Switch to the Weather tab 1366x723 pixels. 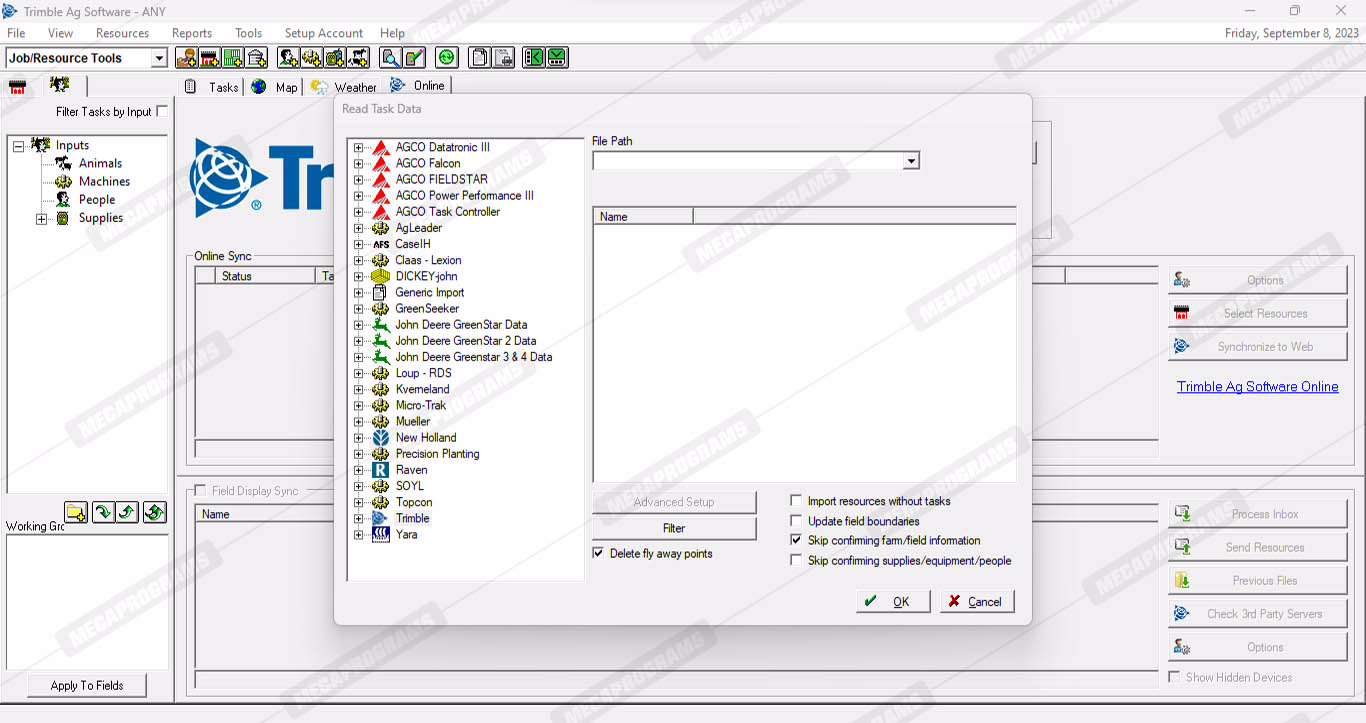[344, 87]
